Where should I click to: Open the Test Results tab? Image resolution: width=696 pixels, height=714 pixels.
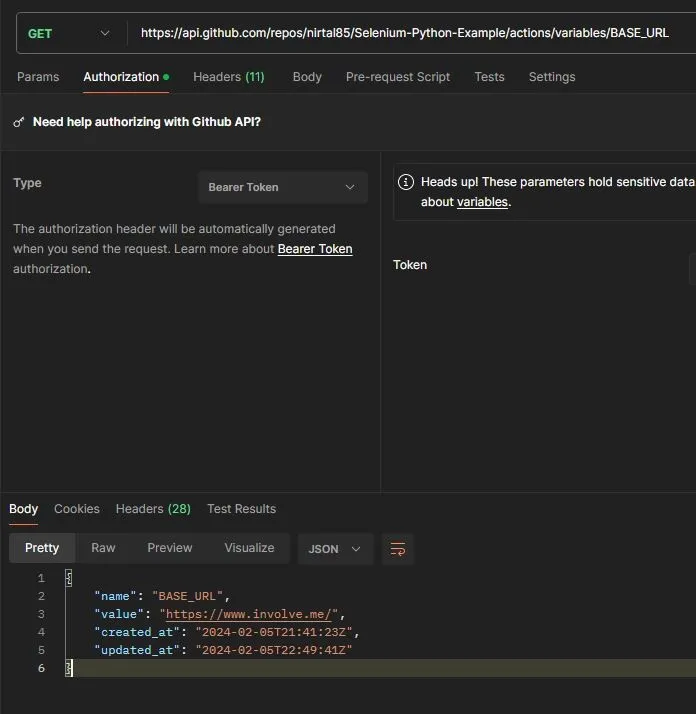(241, 509)
